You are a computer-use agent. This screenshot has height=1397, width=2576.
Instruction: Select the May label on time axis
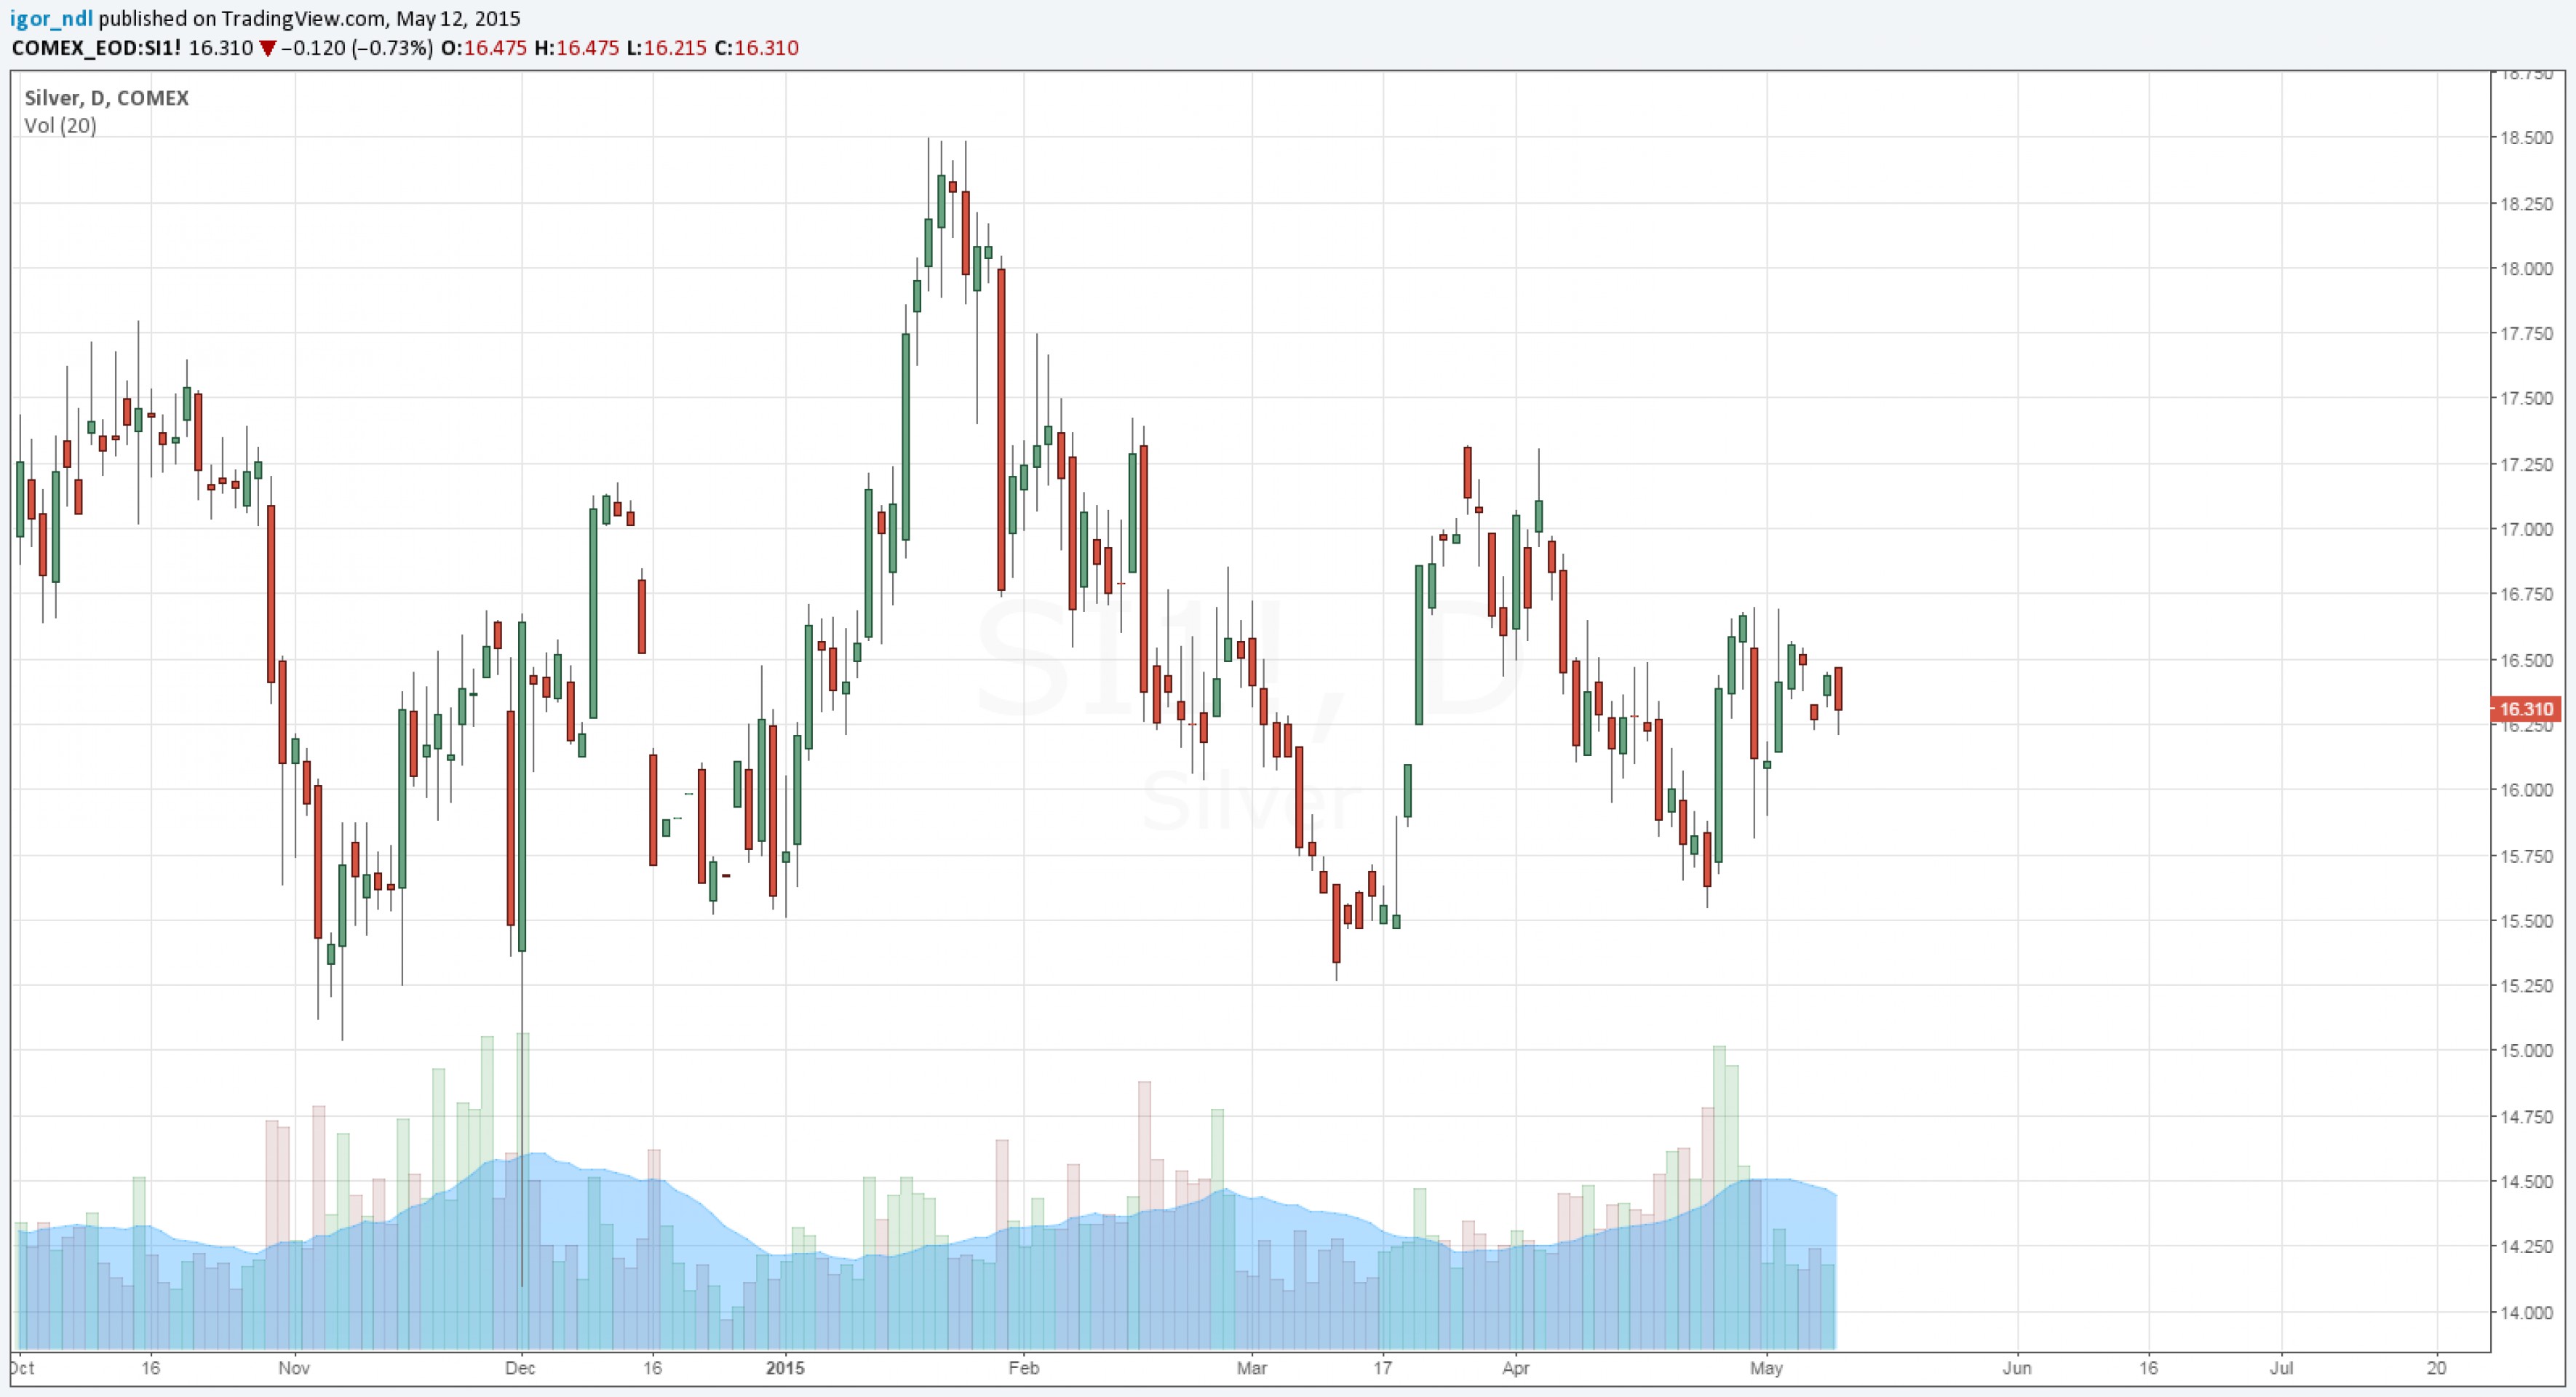[1766, 1367]
